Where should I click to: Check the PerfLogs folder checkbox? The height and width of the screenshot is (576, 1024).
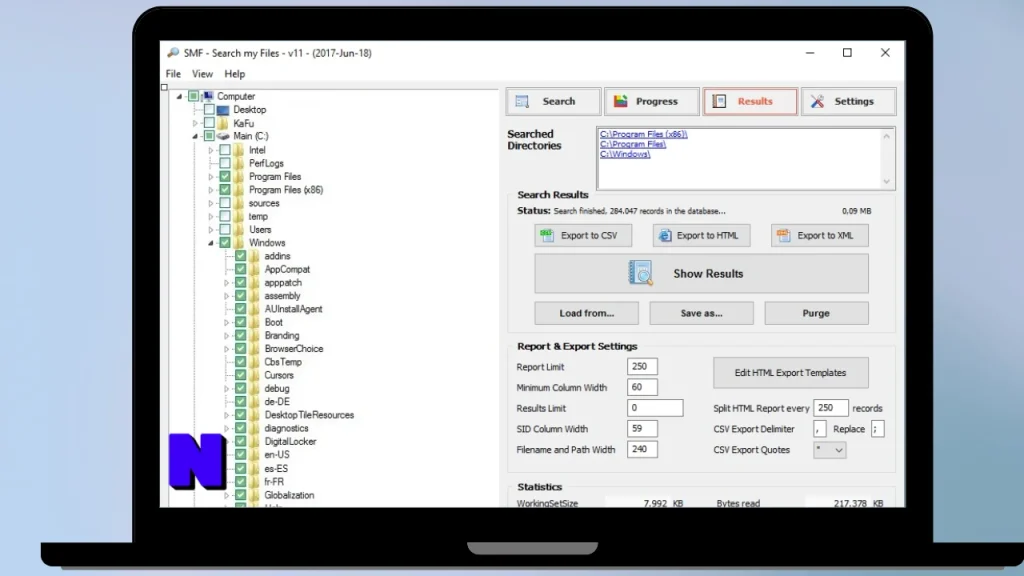(x=225, y=163)
